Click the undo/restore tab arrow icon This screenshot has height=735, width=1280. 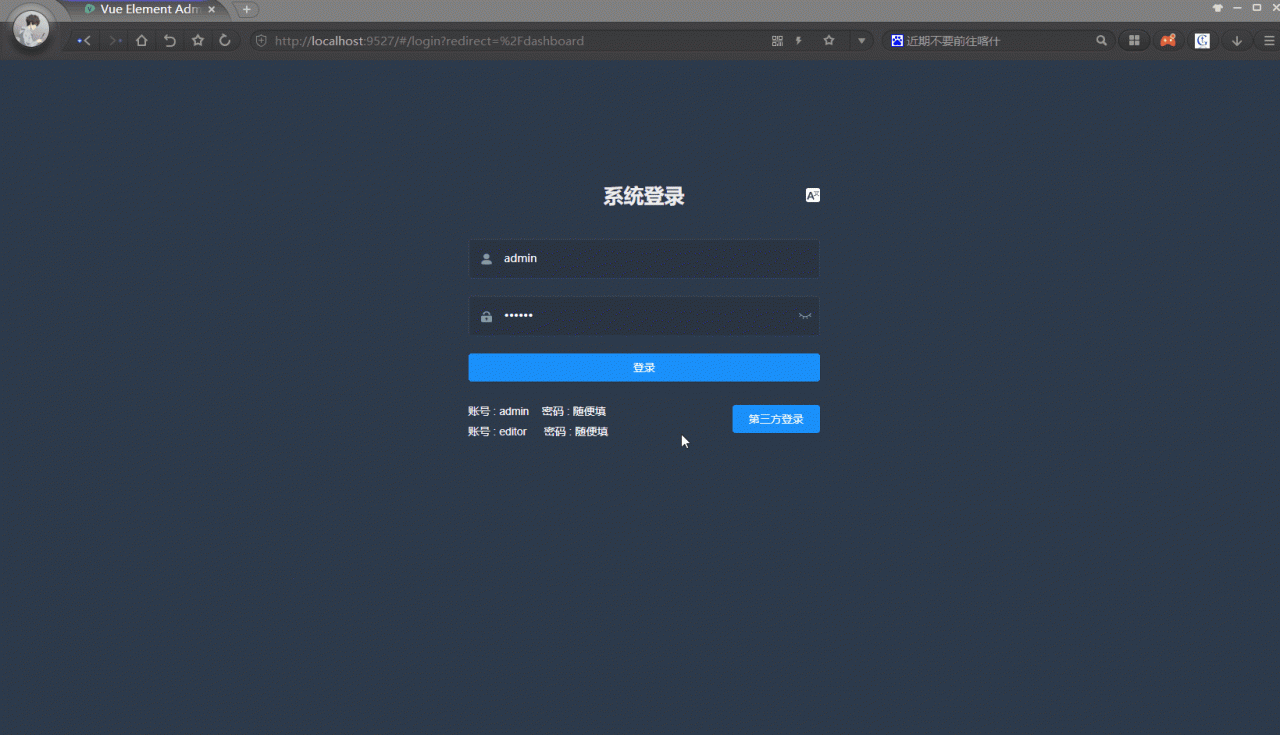coord(170,41)
